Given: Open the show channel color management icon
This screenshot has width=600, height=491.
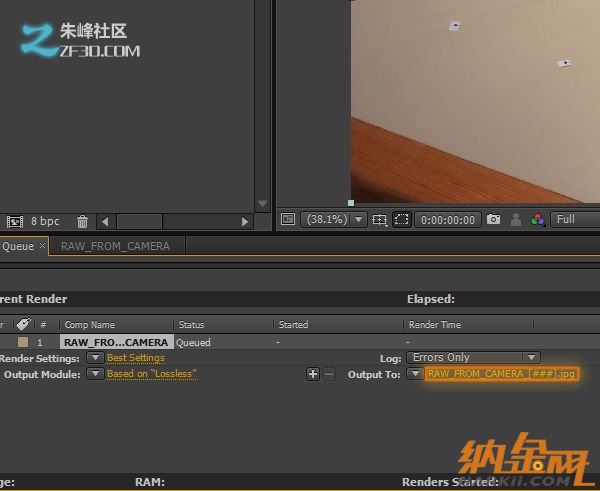Looking at the screenshot, I should [538, 219].
